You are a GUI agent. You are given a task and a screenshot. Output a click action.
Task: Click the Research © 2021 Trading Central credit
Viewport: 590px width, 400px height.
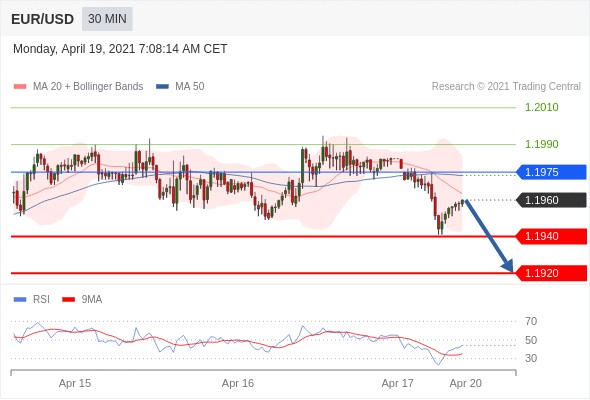506,87
